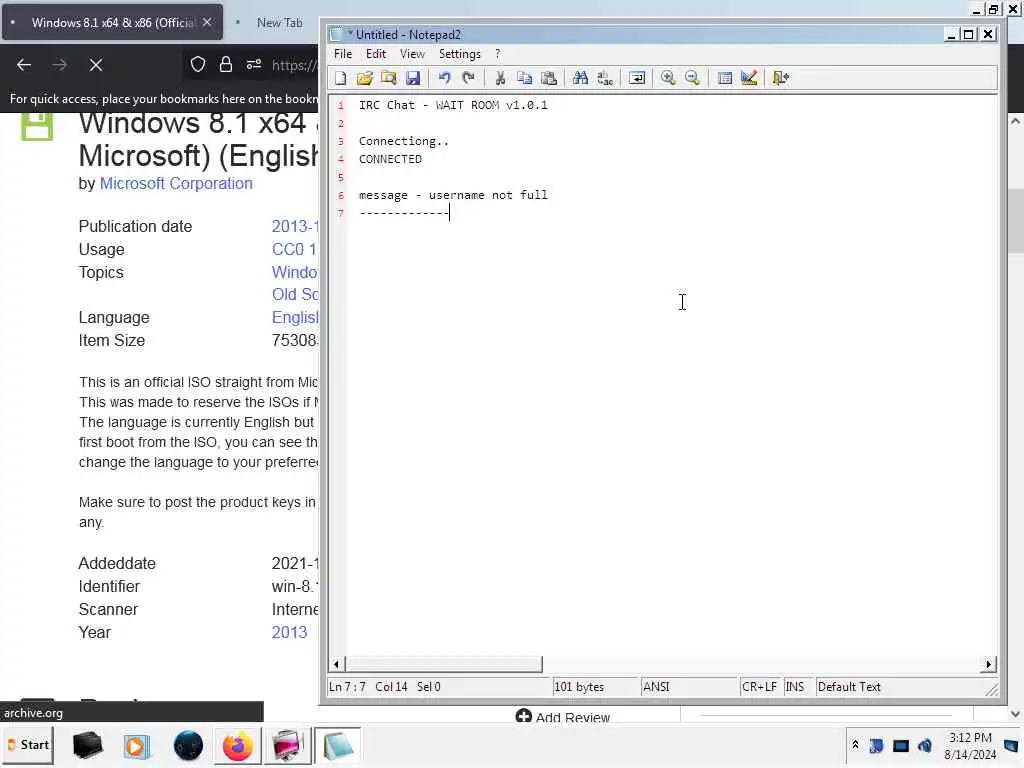Undo the last edit in Notepad2
The height and width of the screenshot is (768, 1024).
[x=444, y=78]
